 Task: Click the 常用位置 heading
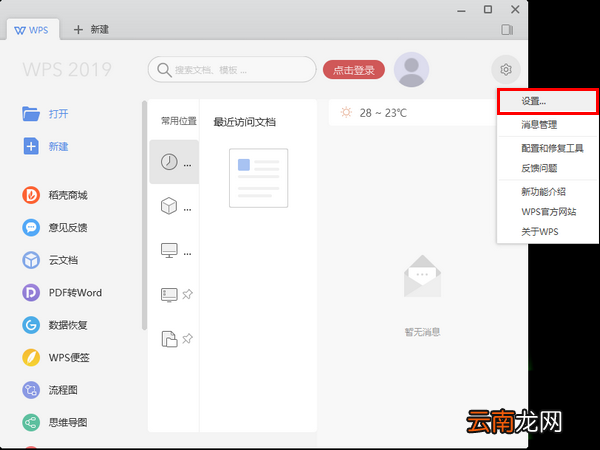pos(179,121)
